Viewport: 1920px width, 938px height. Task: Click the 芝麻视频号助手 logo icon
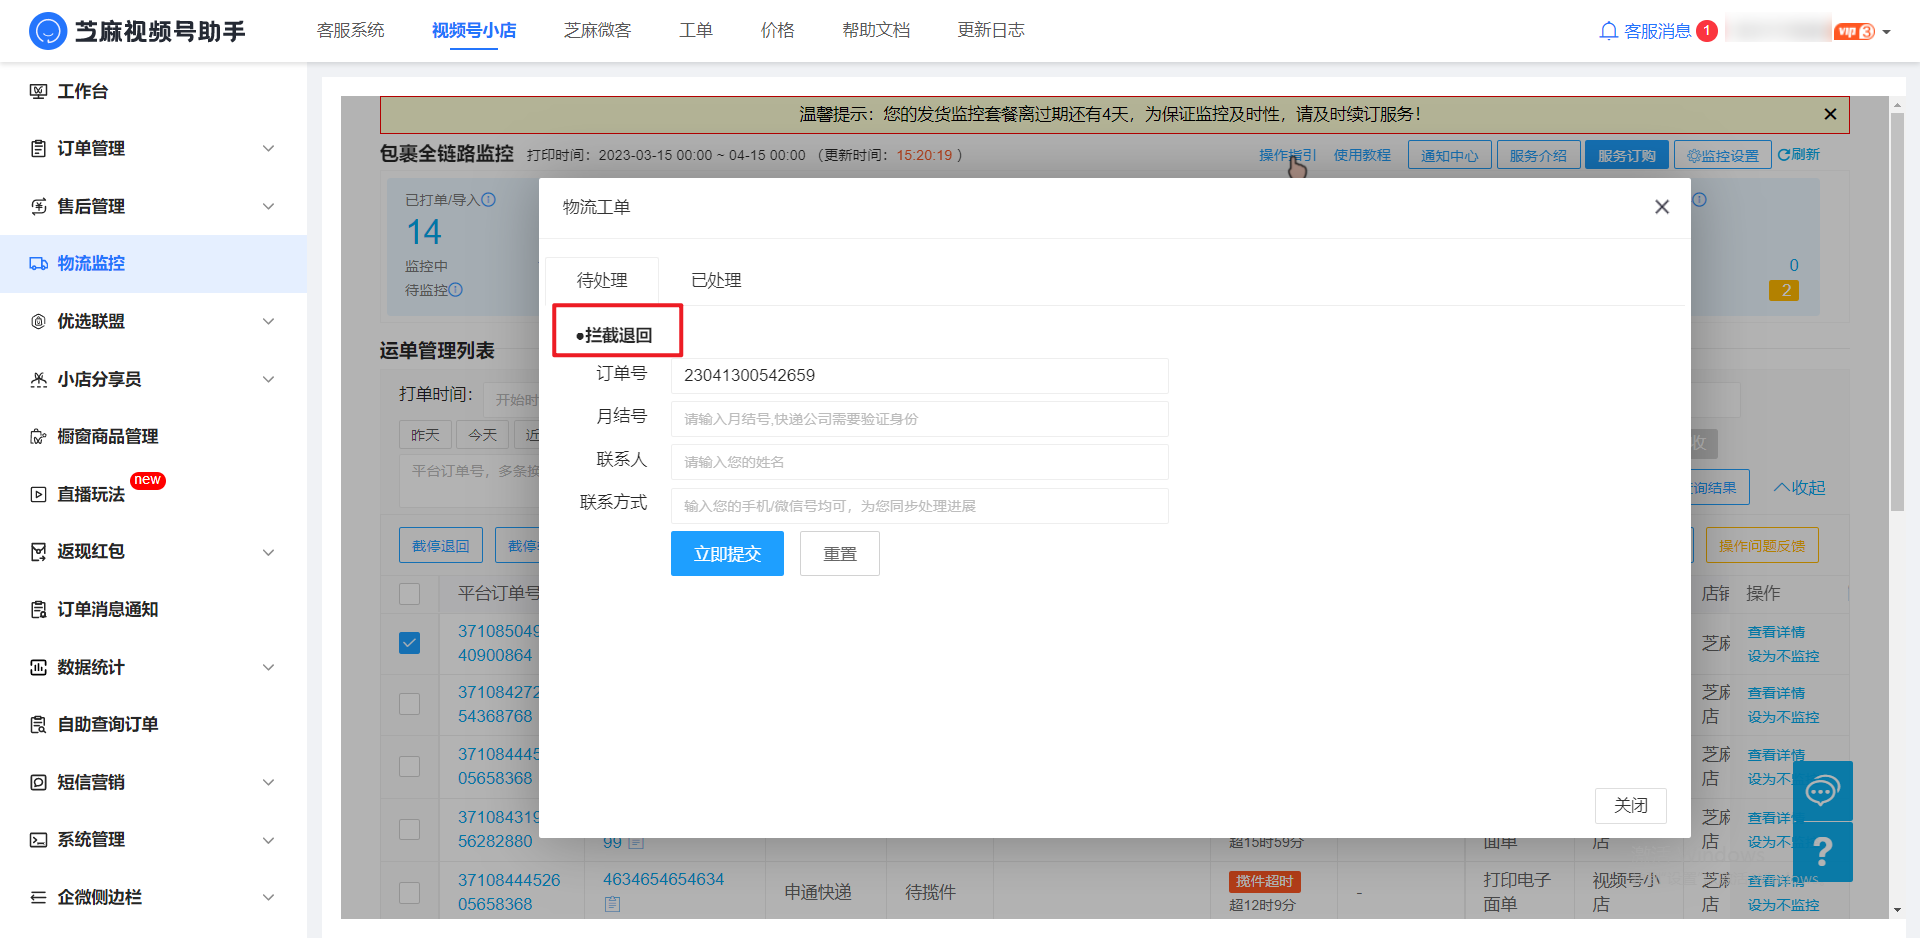[48, 31]
